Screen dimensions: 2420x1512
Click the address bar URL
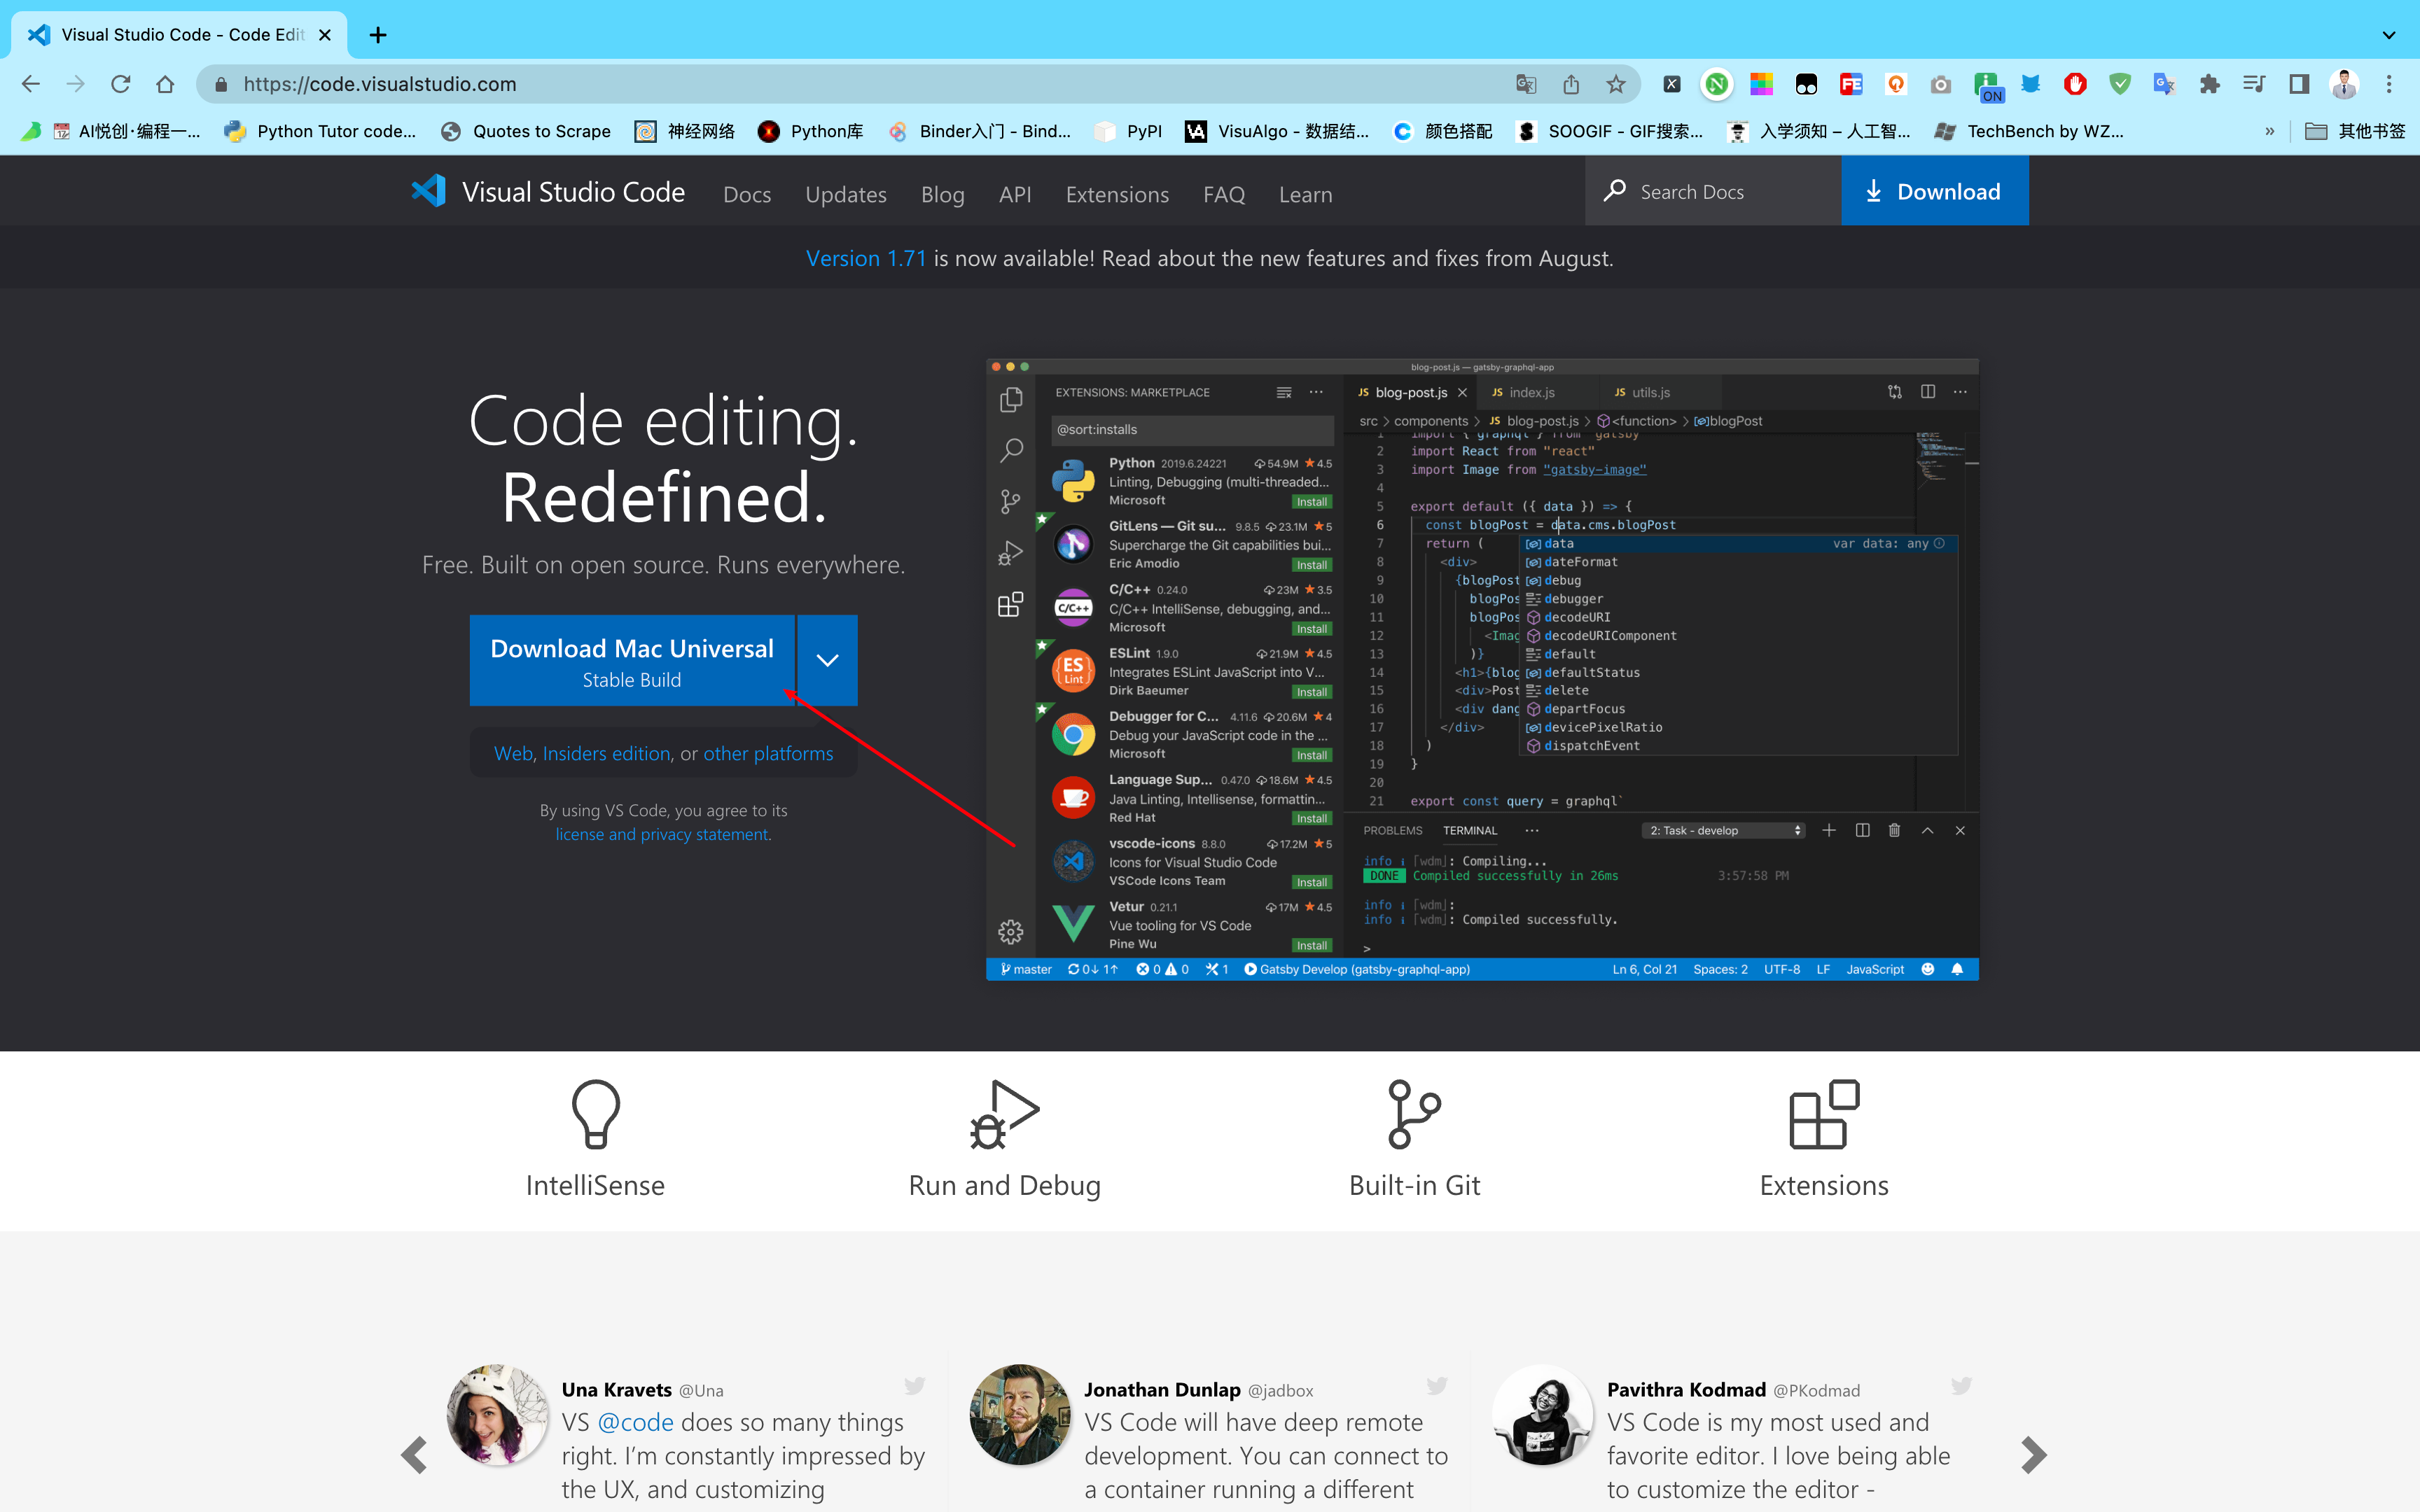tap(380, 84)
